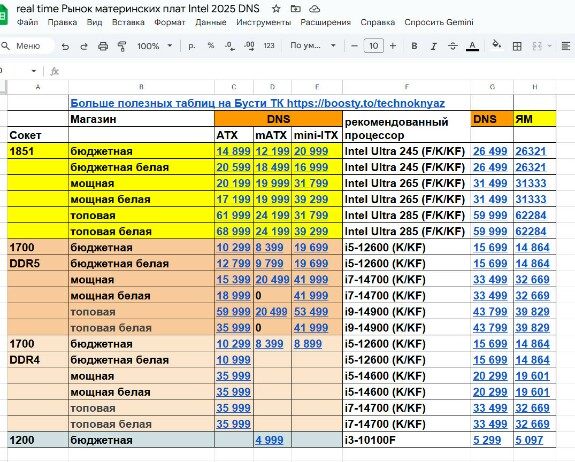The image size is (575, 462).
Task: Check cloud save status icon
Action: point(315,8)
